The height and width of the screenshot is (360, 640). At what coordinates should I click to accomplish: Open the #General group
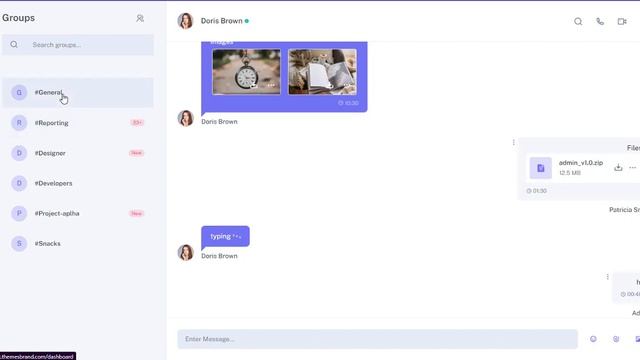pyautogui.click(x=78, y=93)
